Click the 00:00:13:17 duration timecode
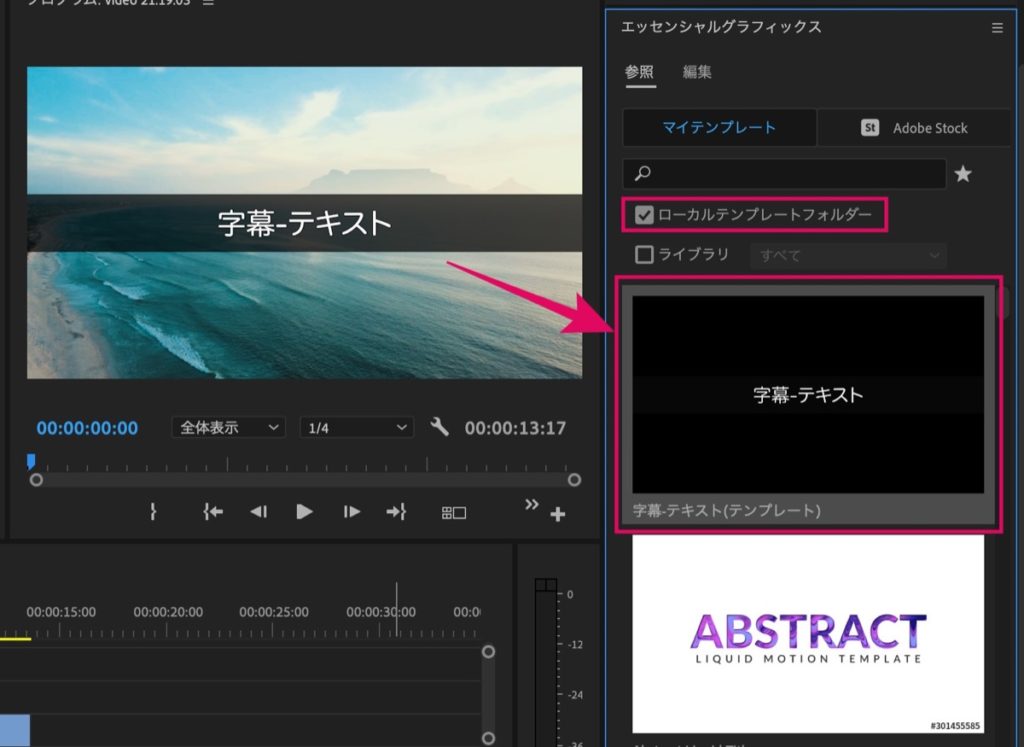 (515, 428)
